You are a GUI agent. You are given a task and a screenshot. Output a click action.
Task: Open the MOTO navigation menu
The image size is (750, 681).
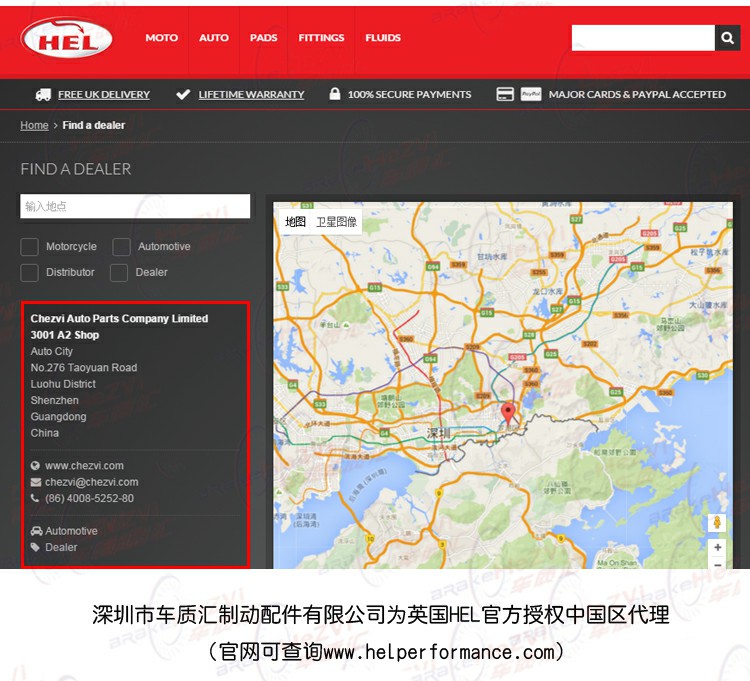pyautogui.click(x=161, y=38)
